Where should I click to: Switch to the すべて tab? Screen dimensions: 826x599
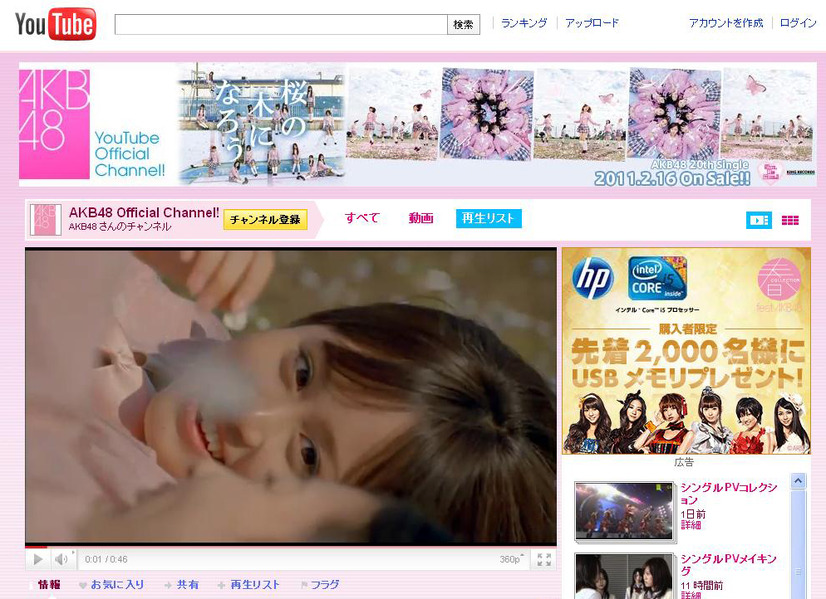(362, 218)
